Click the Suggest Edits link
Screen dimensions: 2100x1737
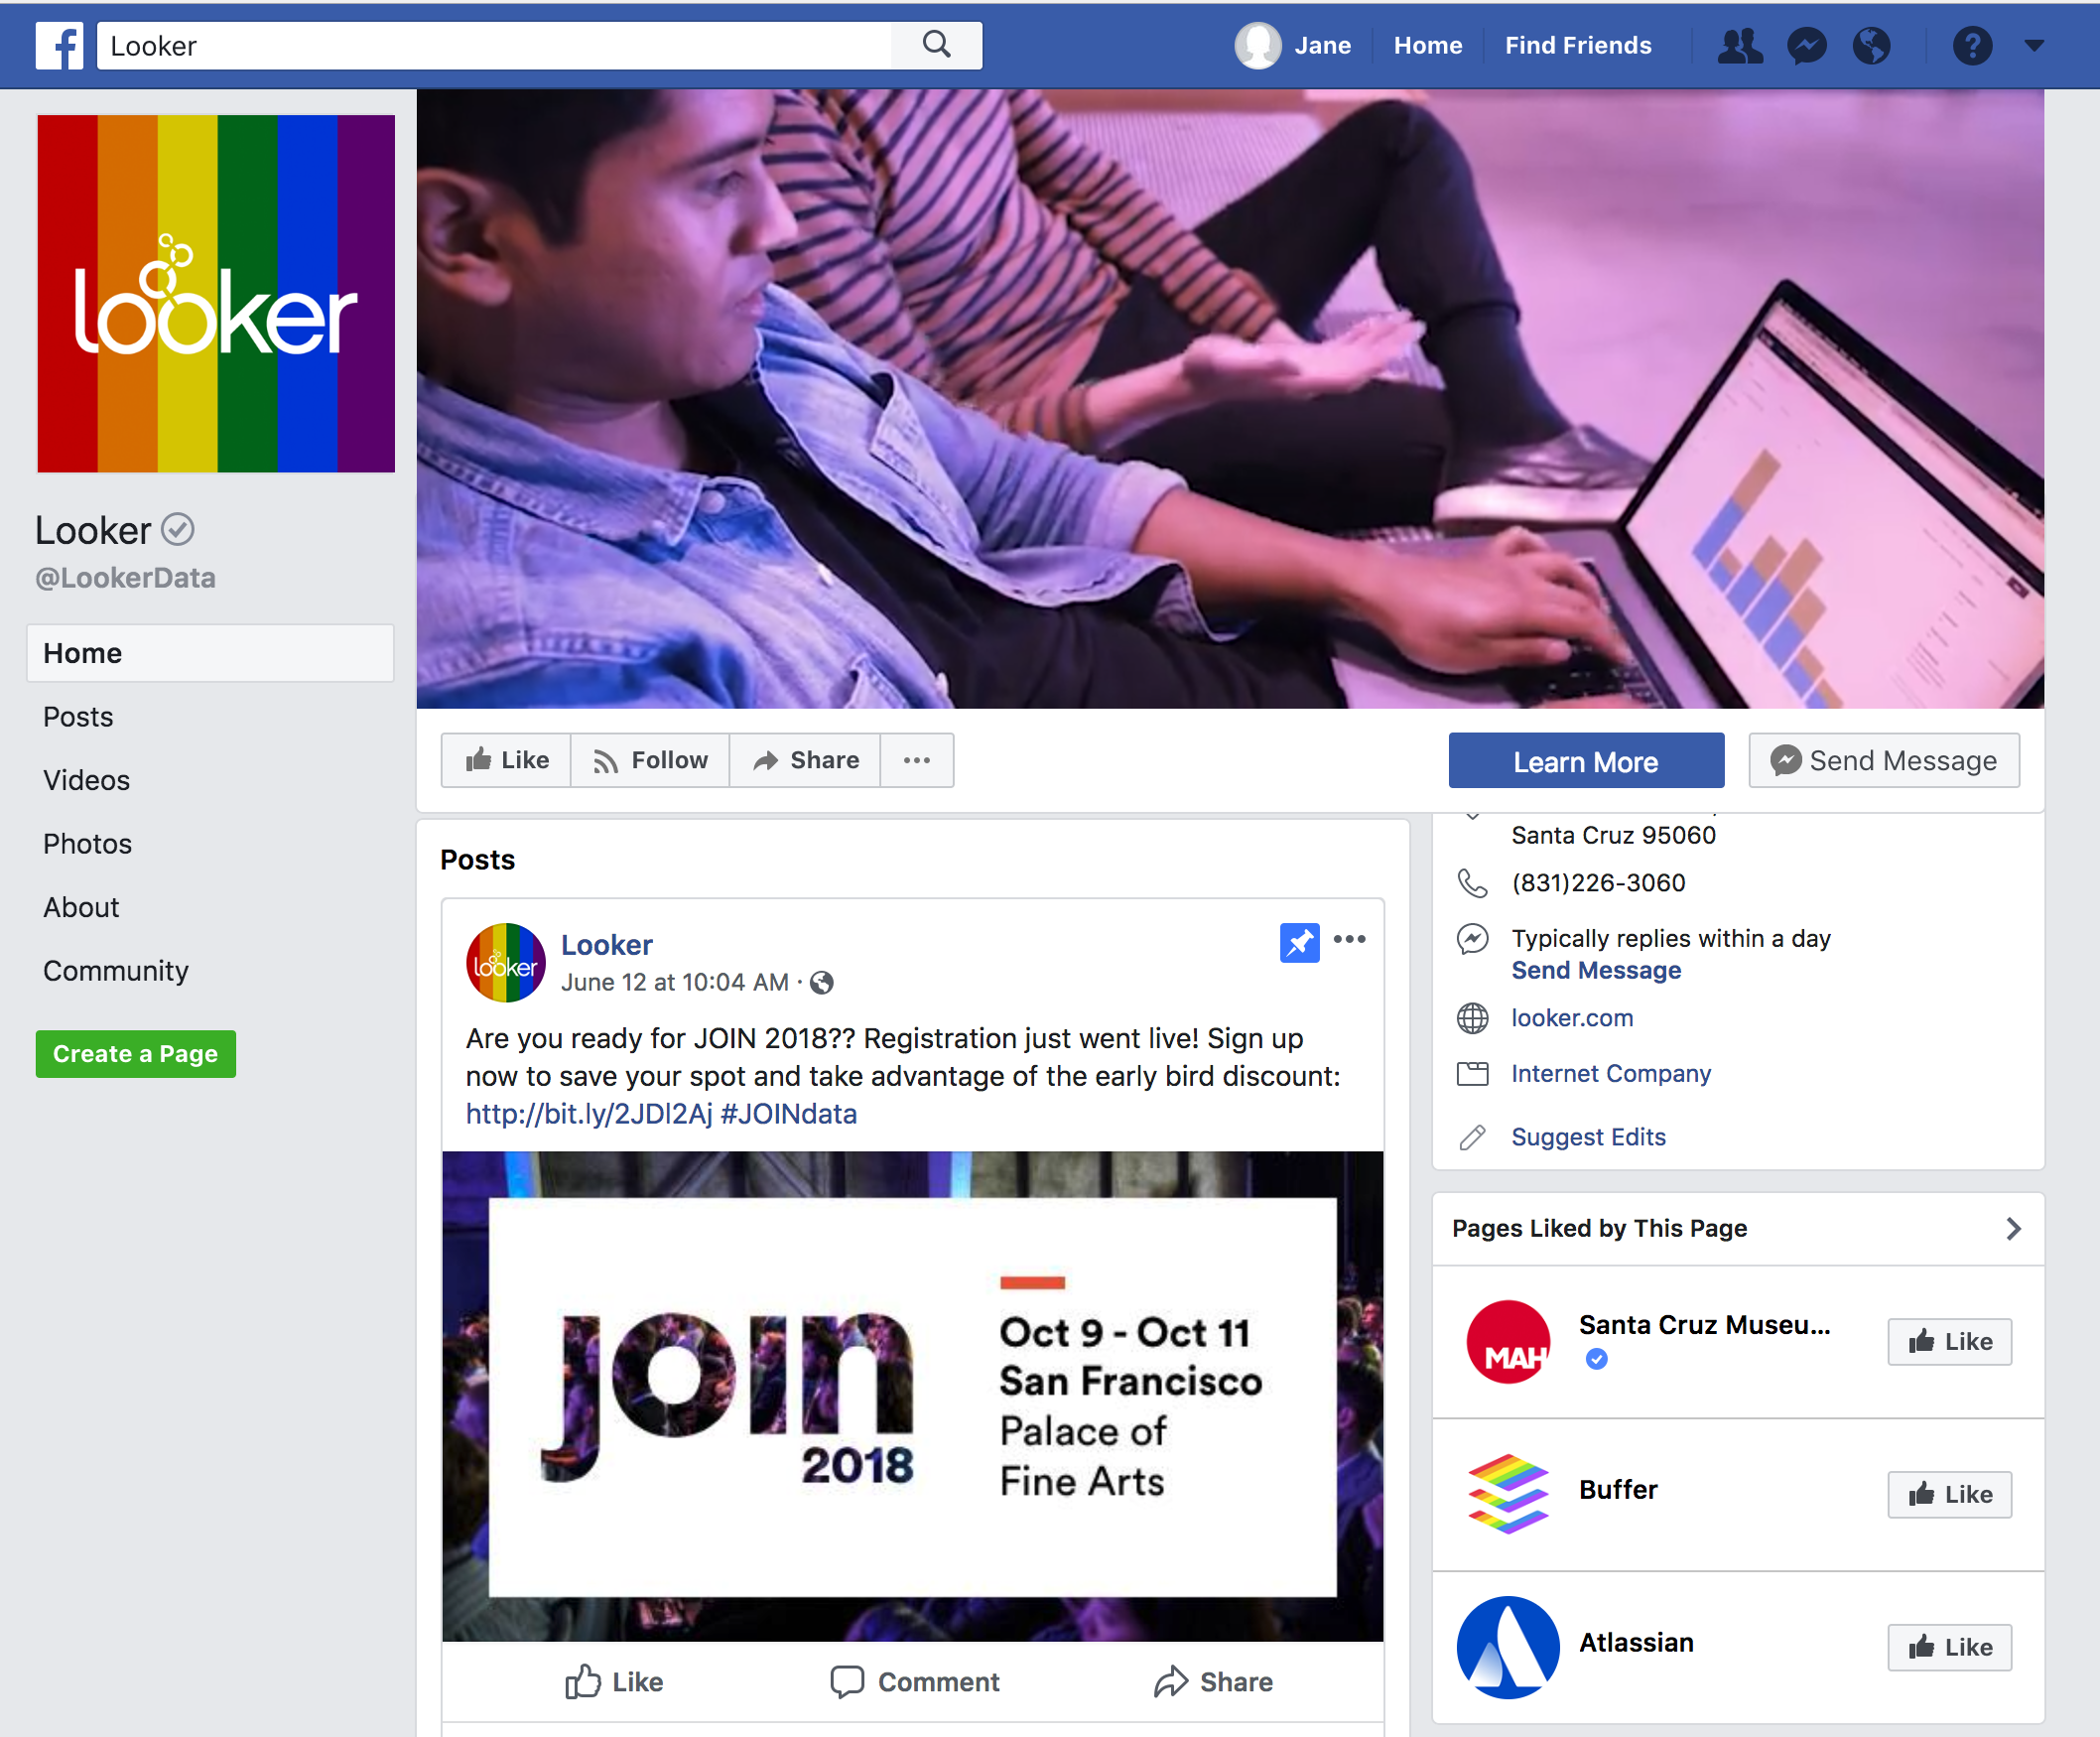pos(1588,1137)
